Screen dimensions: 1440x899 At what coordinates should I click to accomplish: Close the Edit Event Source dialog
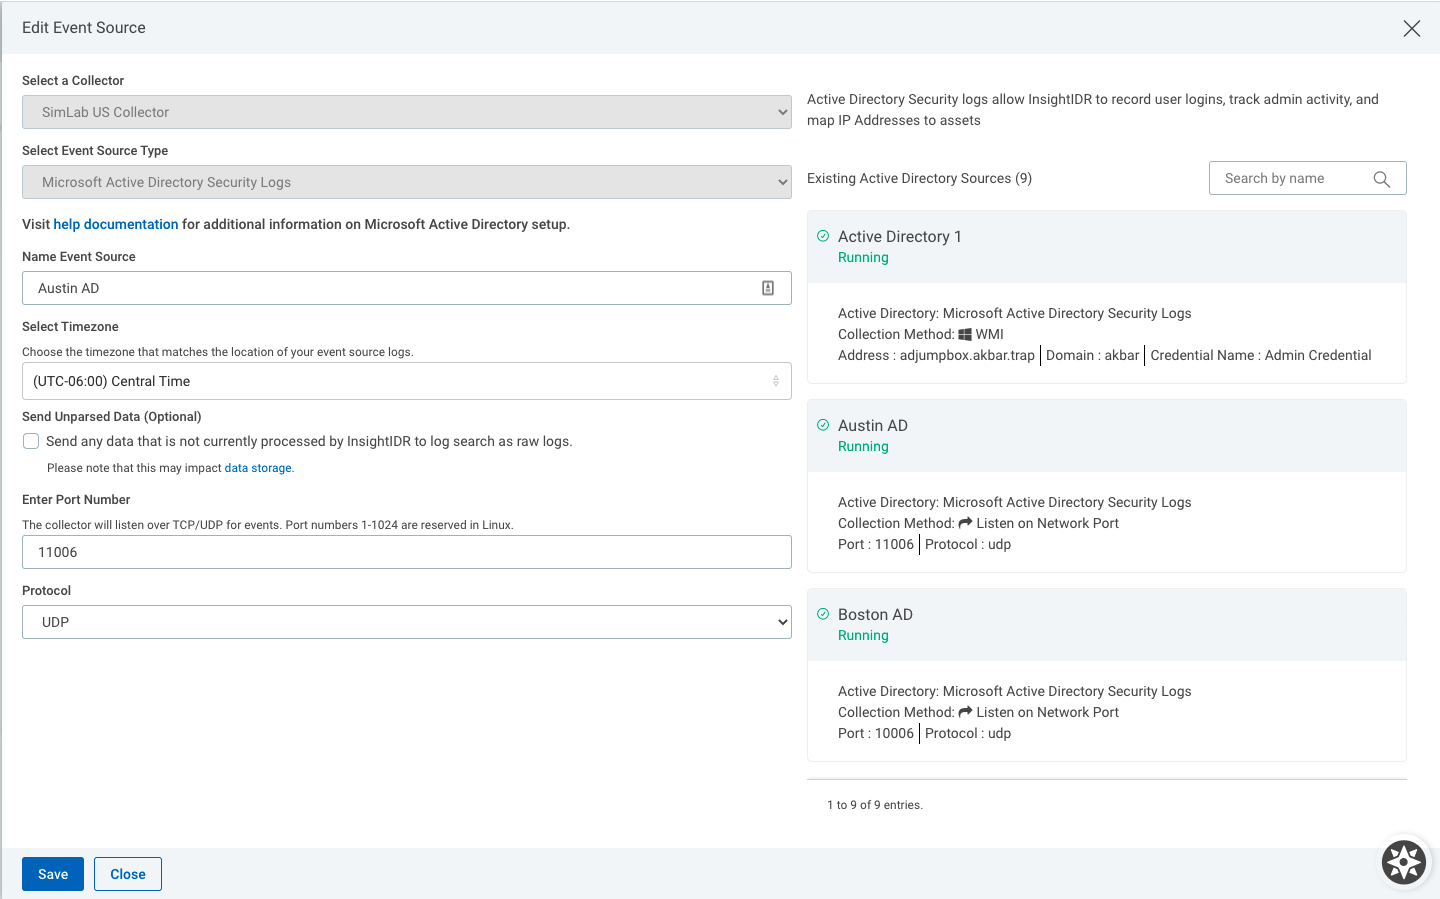1411,28
